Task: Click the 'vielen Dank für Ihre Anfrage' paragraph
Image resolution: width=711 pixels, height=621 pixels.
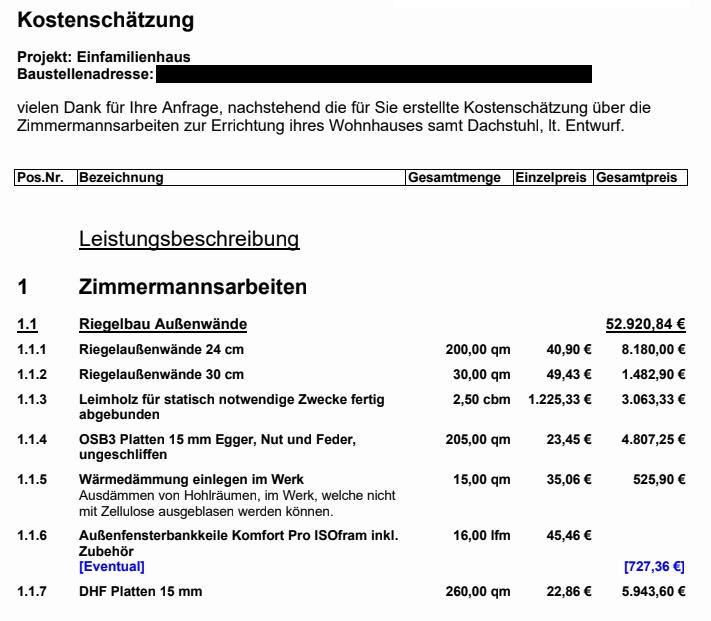Action: [x=334, y=116]
